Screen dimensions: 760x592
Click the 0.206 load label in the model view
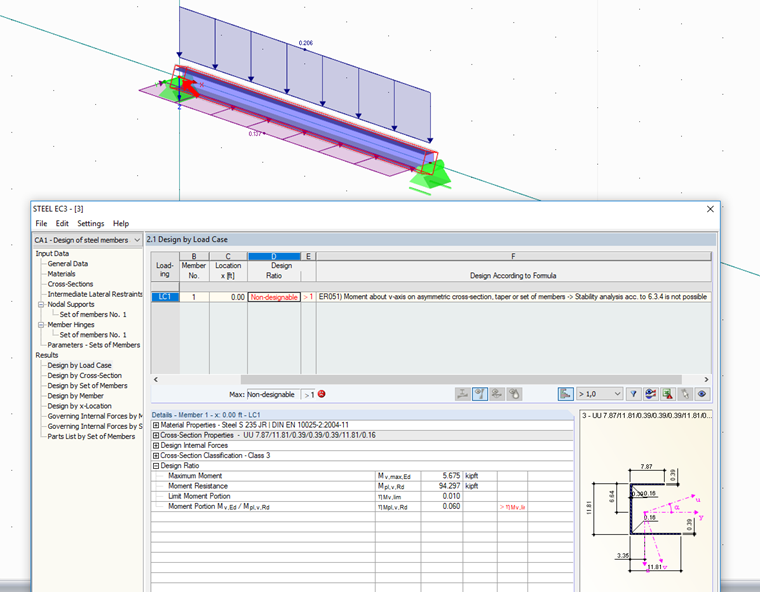tap(306, 43)
